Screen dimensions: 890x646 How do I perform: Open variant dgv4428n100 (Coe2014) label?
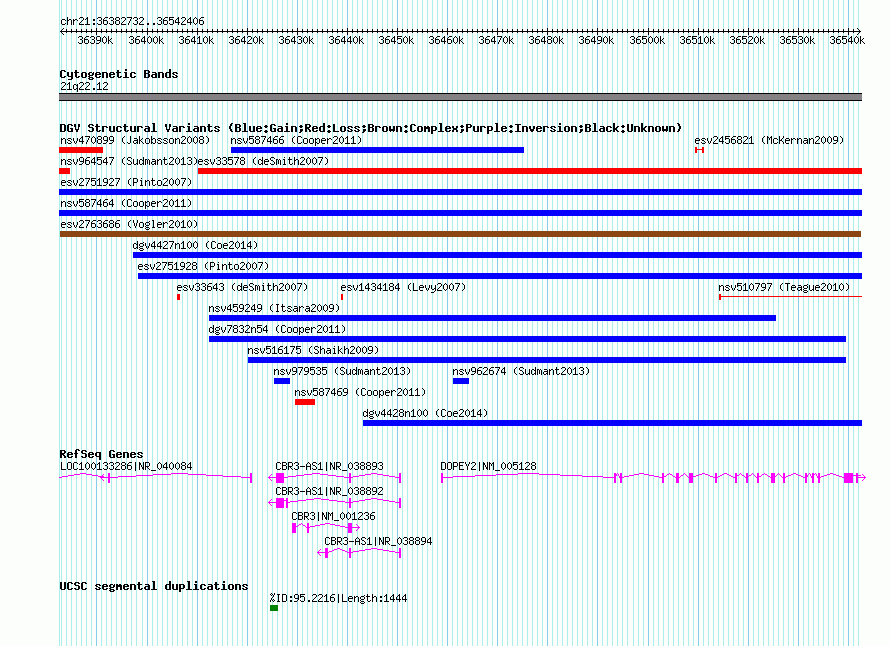click(x=425, y=413)
